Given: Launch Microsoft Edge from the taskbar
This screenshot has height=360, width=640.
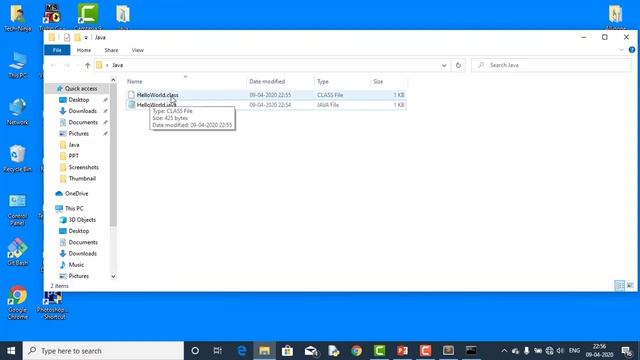Looking at the screenshot, I should [242, 351].
